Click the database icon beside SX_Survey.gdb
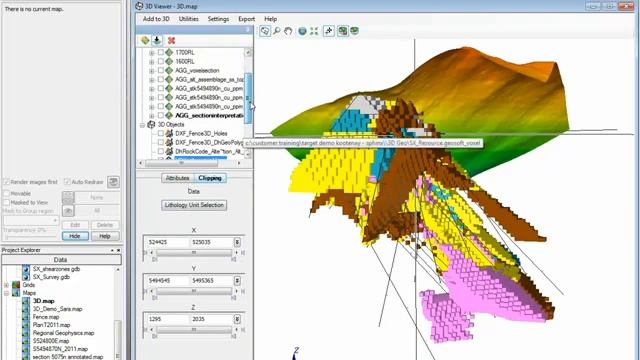This screenshot has height=360, width=640. (26, 277)
